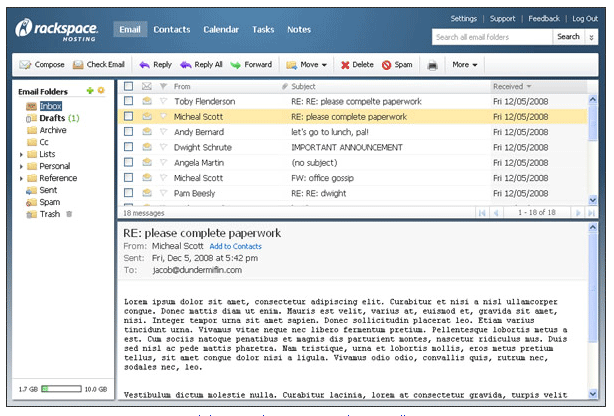Check the Pam Beesly message checkbox
This screenshot has width=614, height=416.
tap(128, 192)
